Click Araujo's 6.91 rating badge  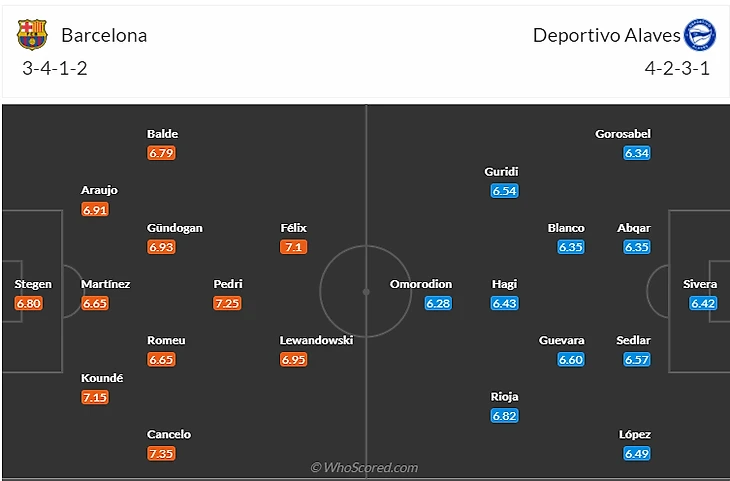(96, 210)
